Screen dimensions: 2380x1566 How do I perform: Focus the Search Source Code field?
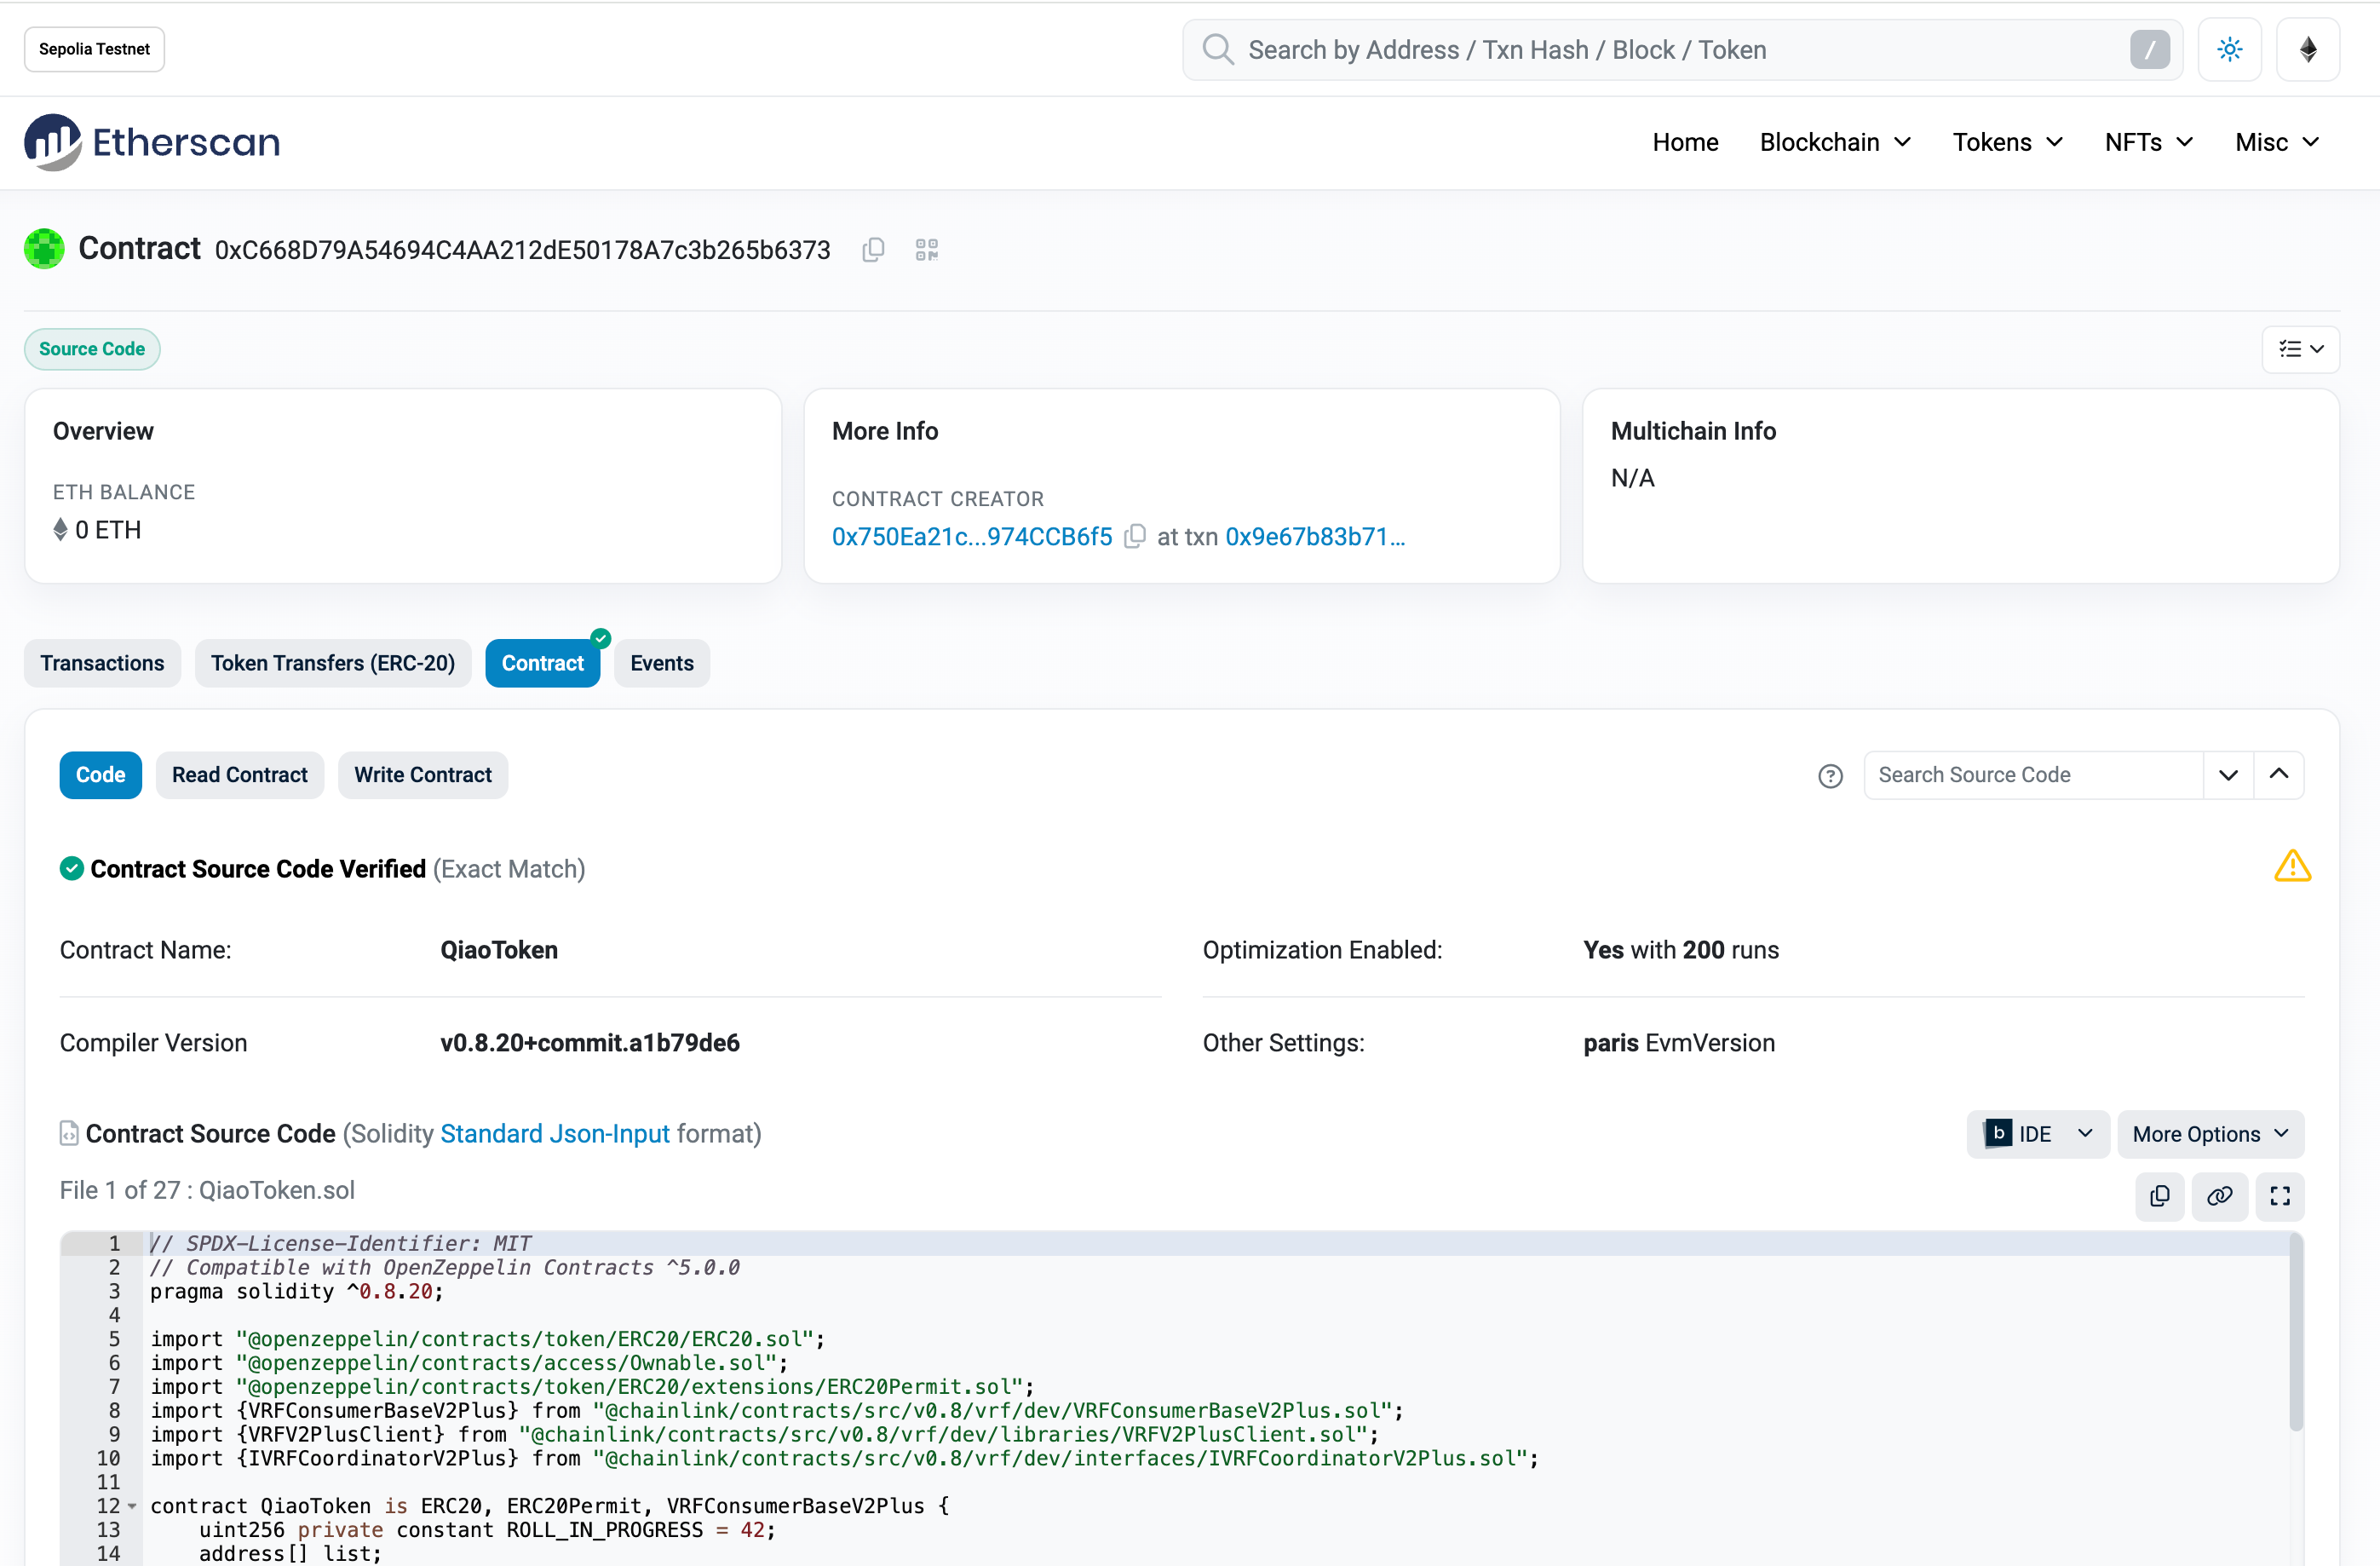2033,775
